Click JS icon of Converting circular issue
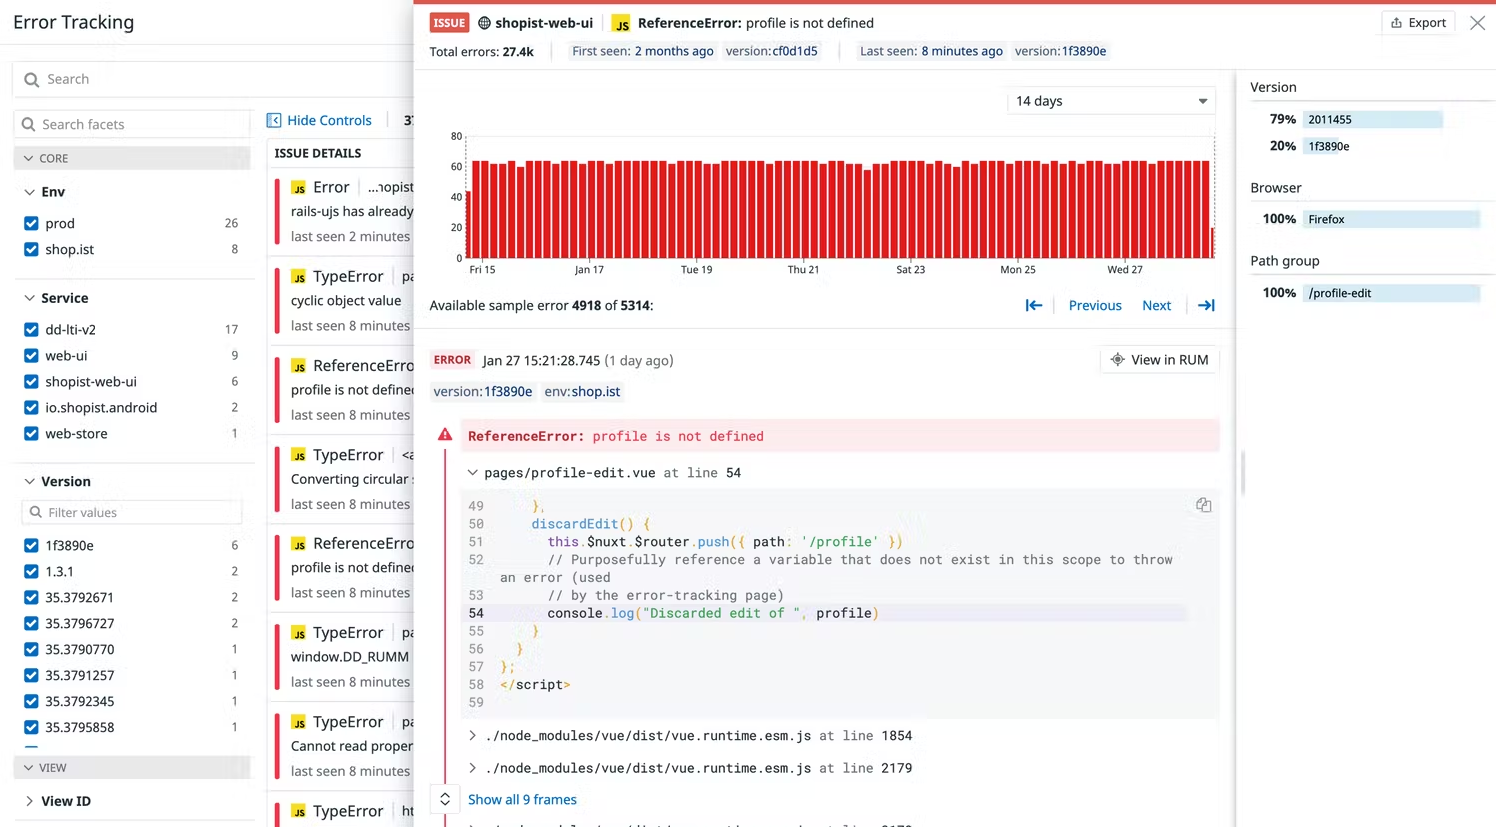The image size is (1496, 827). 298,455
